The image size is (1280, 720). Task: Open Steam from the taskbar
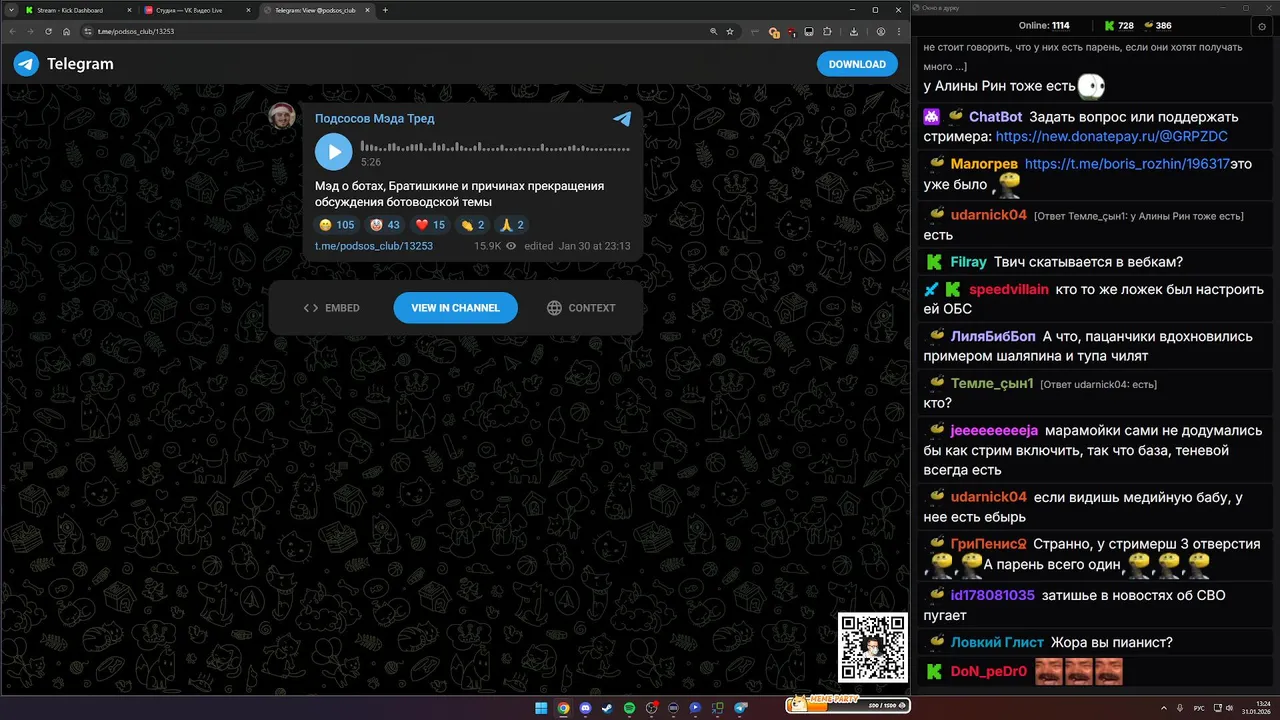coord(607,708)
